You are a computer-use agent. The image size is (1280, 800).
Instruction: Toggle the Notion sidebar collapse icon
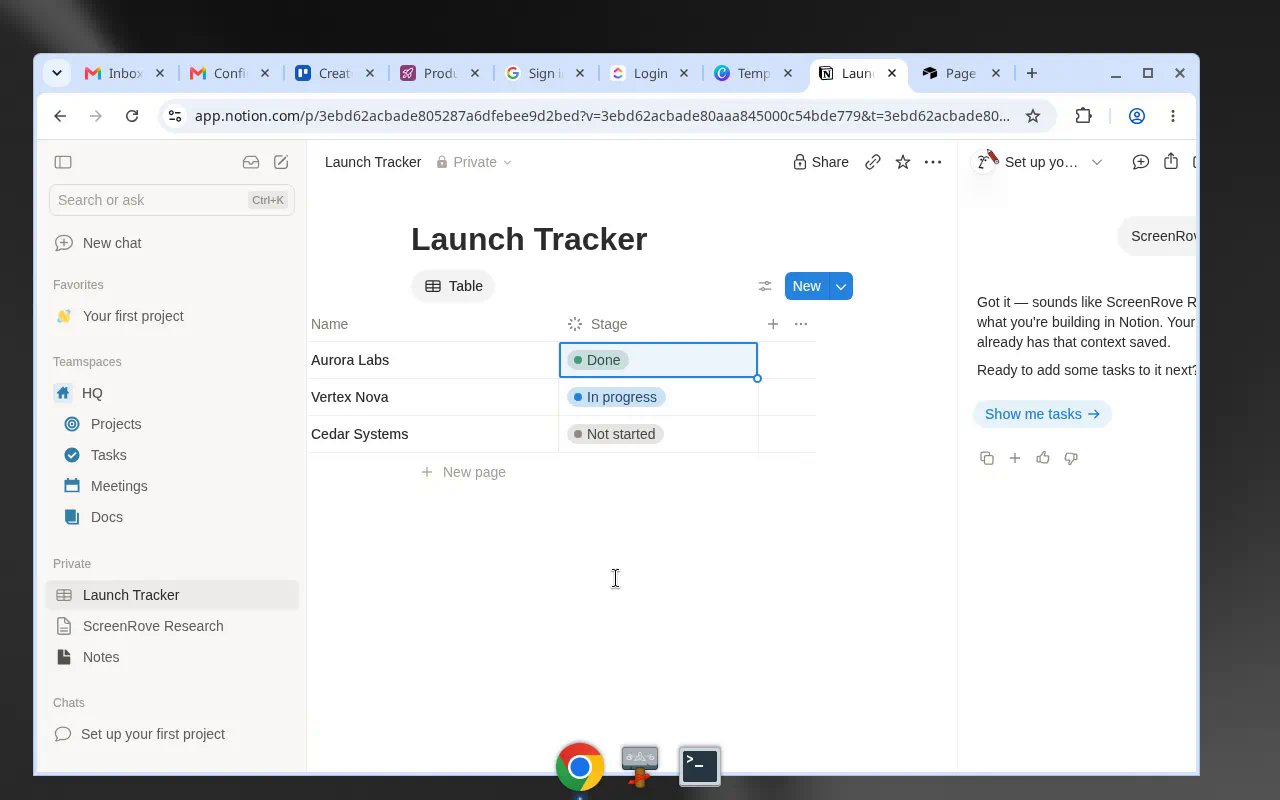pos(63,162)
